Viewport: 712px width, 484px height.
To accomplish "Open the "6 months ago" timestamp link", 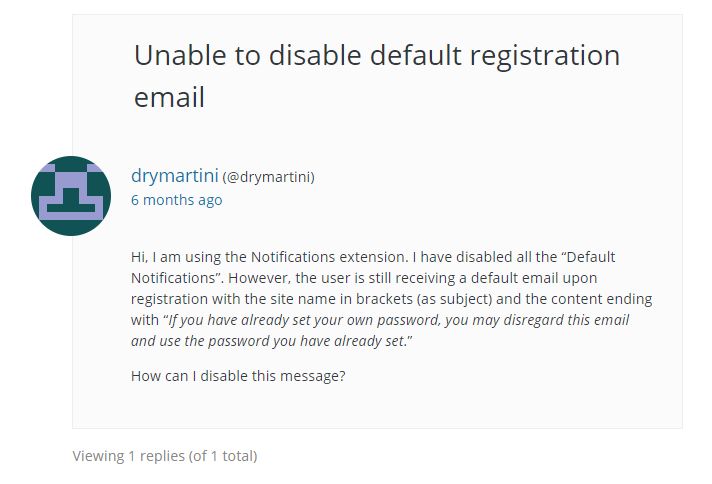I will click(x=176, y=200).
